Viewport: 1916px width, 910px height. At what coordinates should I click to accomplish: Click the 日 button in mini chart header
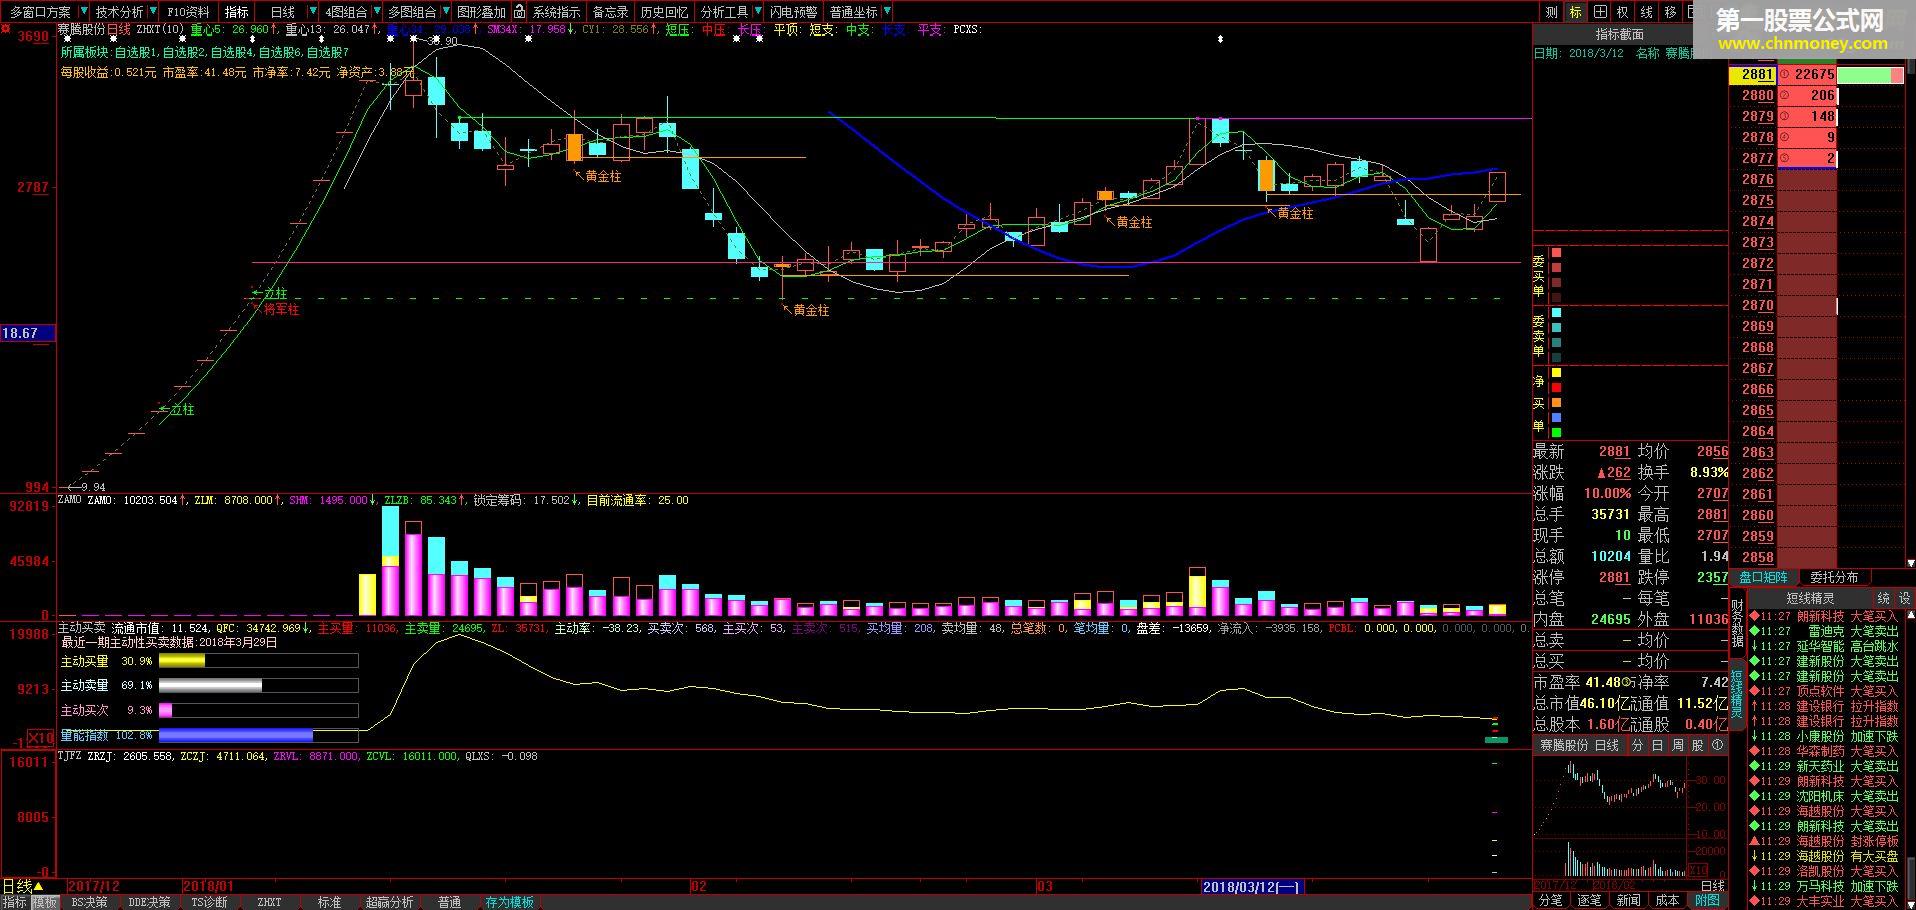1657,746
